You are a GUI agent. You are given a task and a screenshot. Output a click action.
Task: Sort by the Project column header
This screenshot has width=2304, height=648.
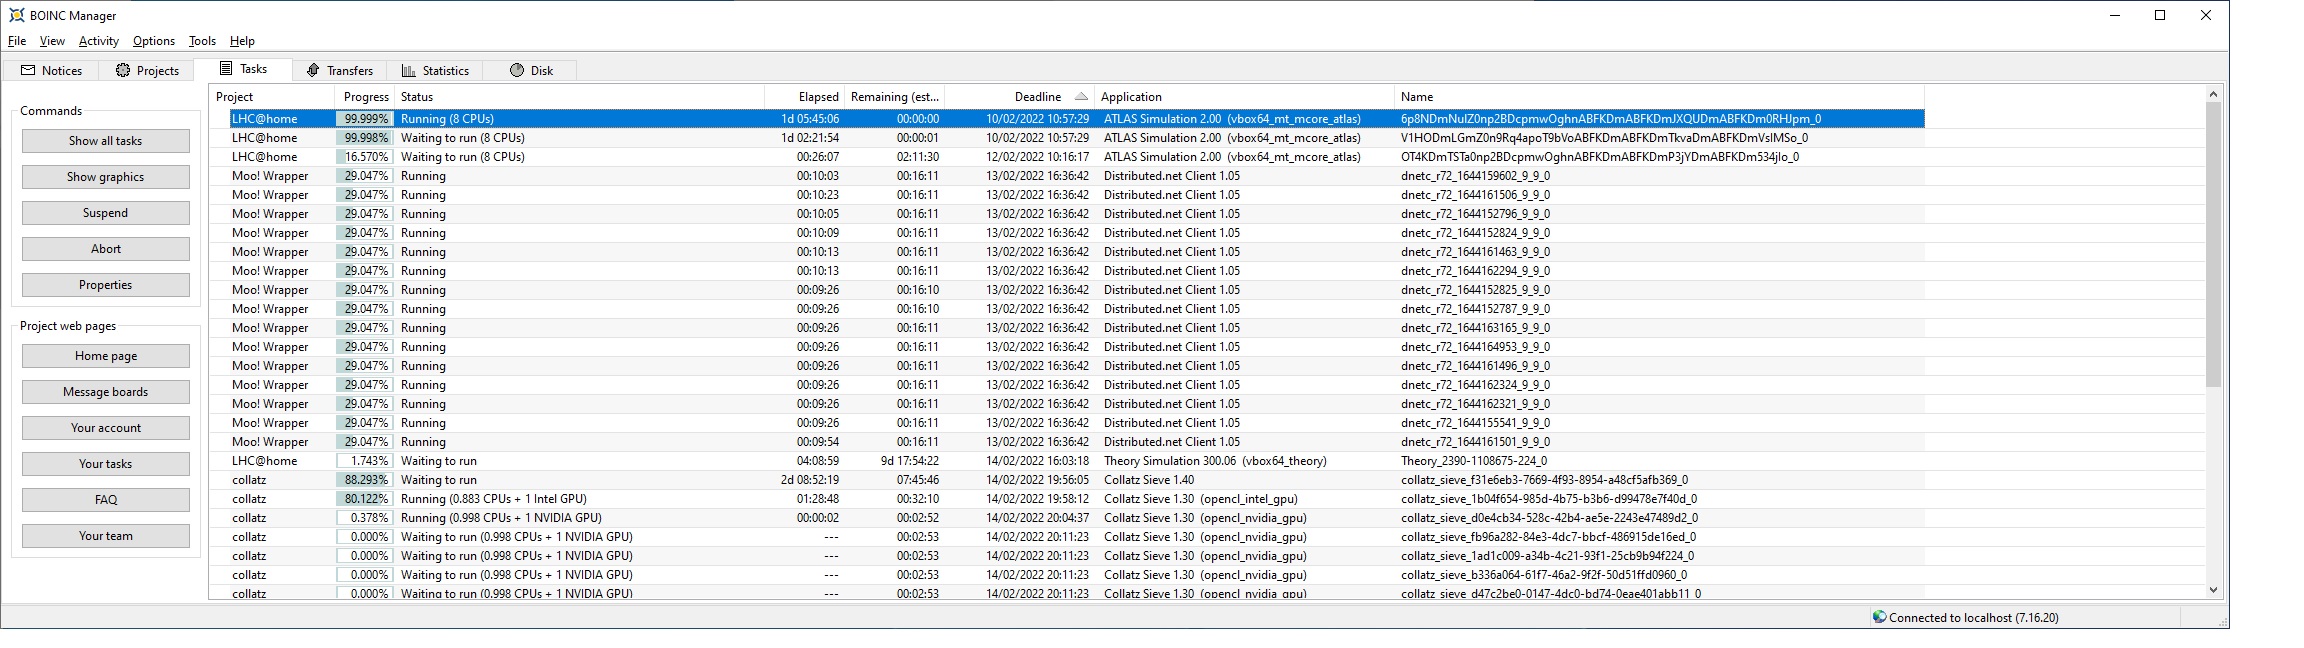tap(272, 97)
